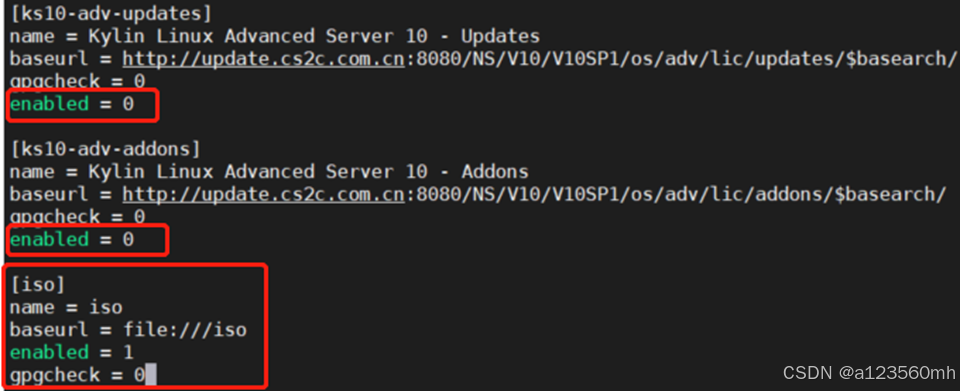Click enabled = 0 in the addons section
Screen dimensions: 960x391
click(x=72, y=239)
